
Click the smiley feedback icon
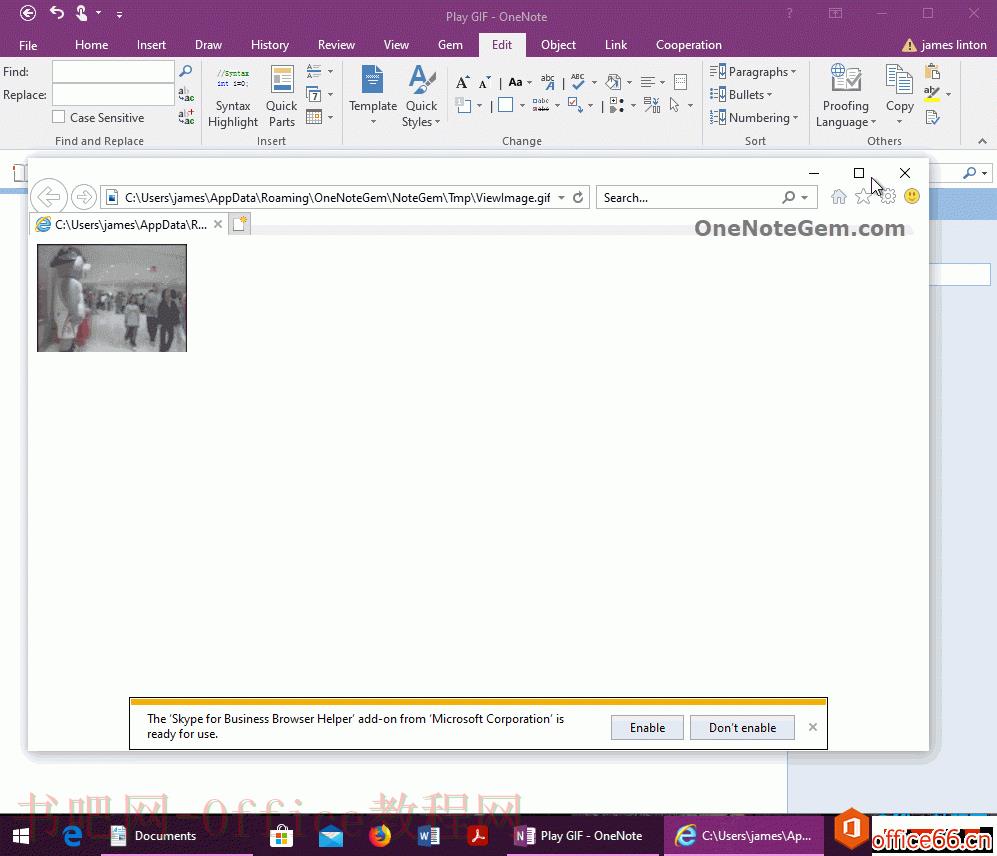tap(912, 196)
